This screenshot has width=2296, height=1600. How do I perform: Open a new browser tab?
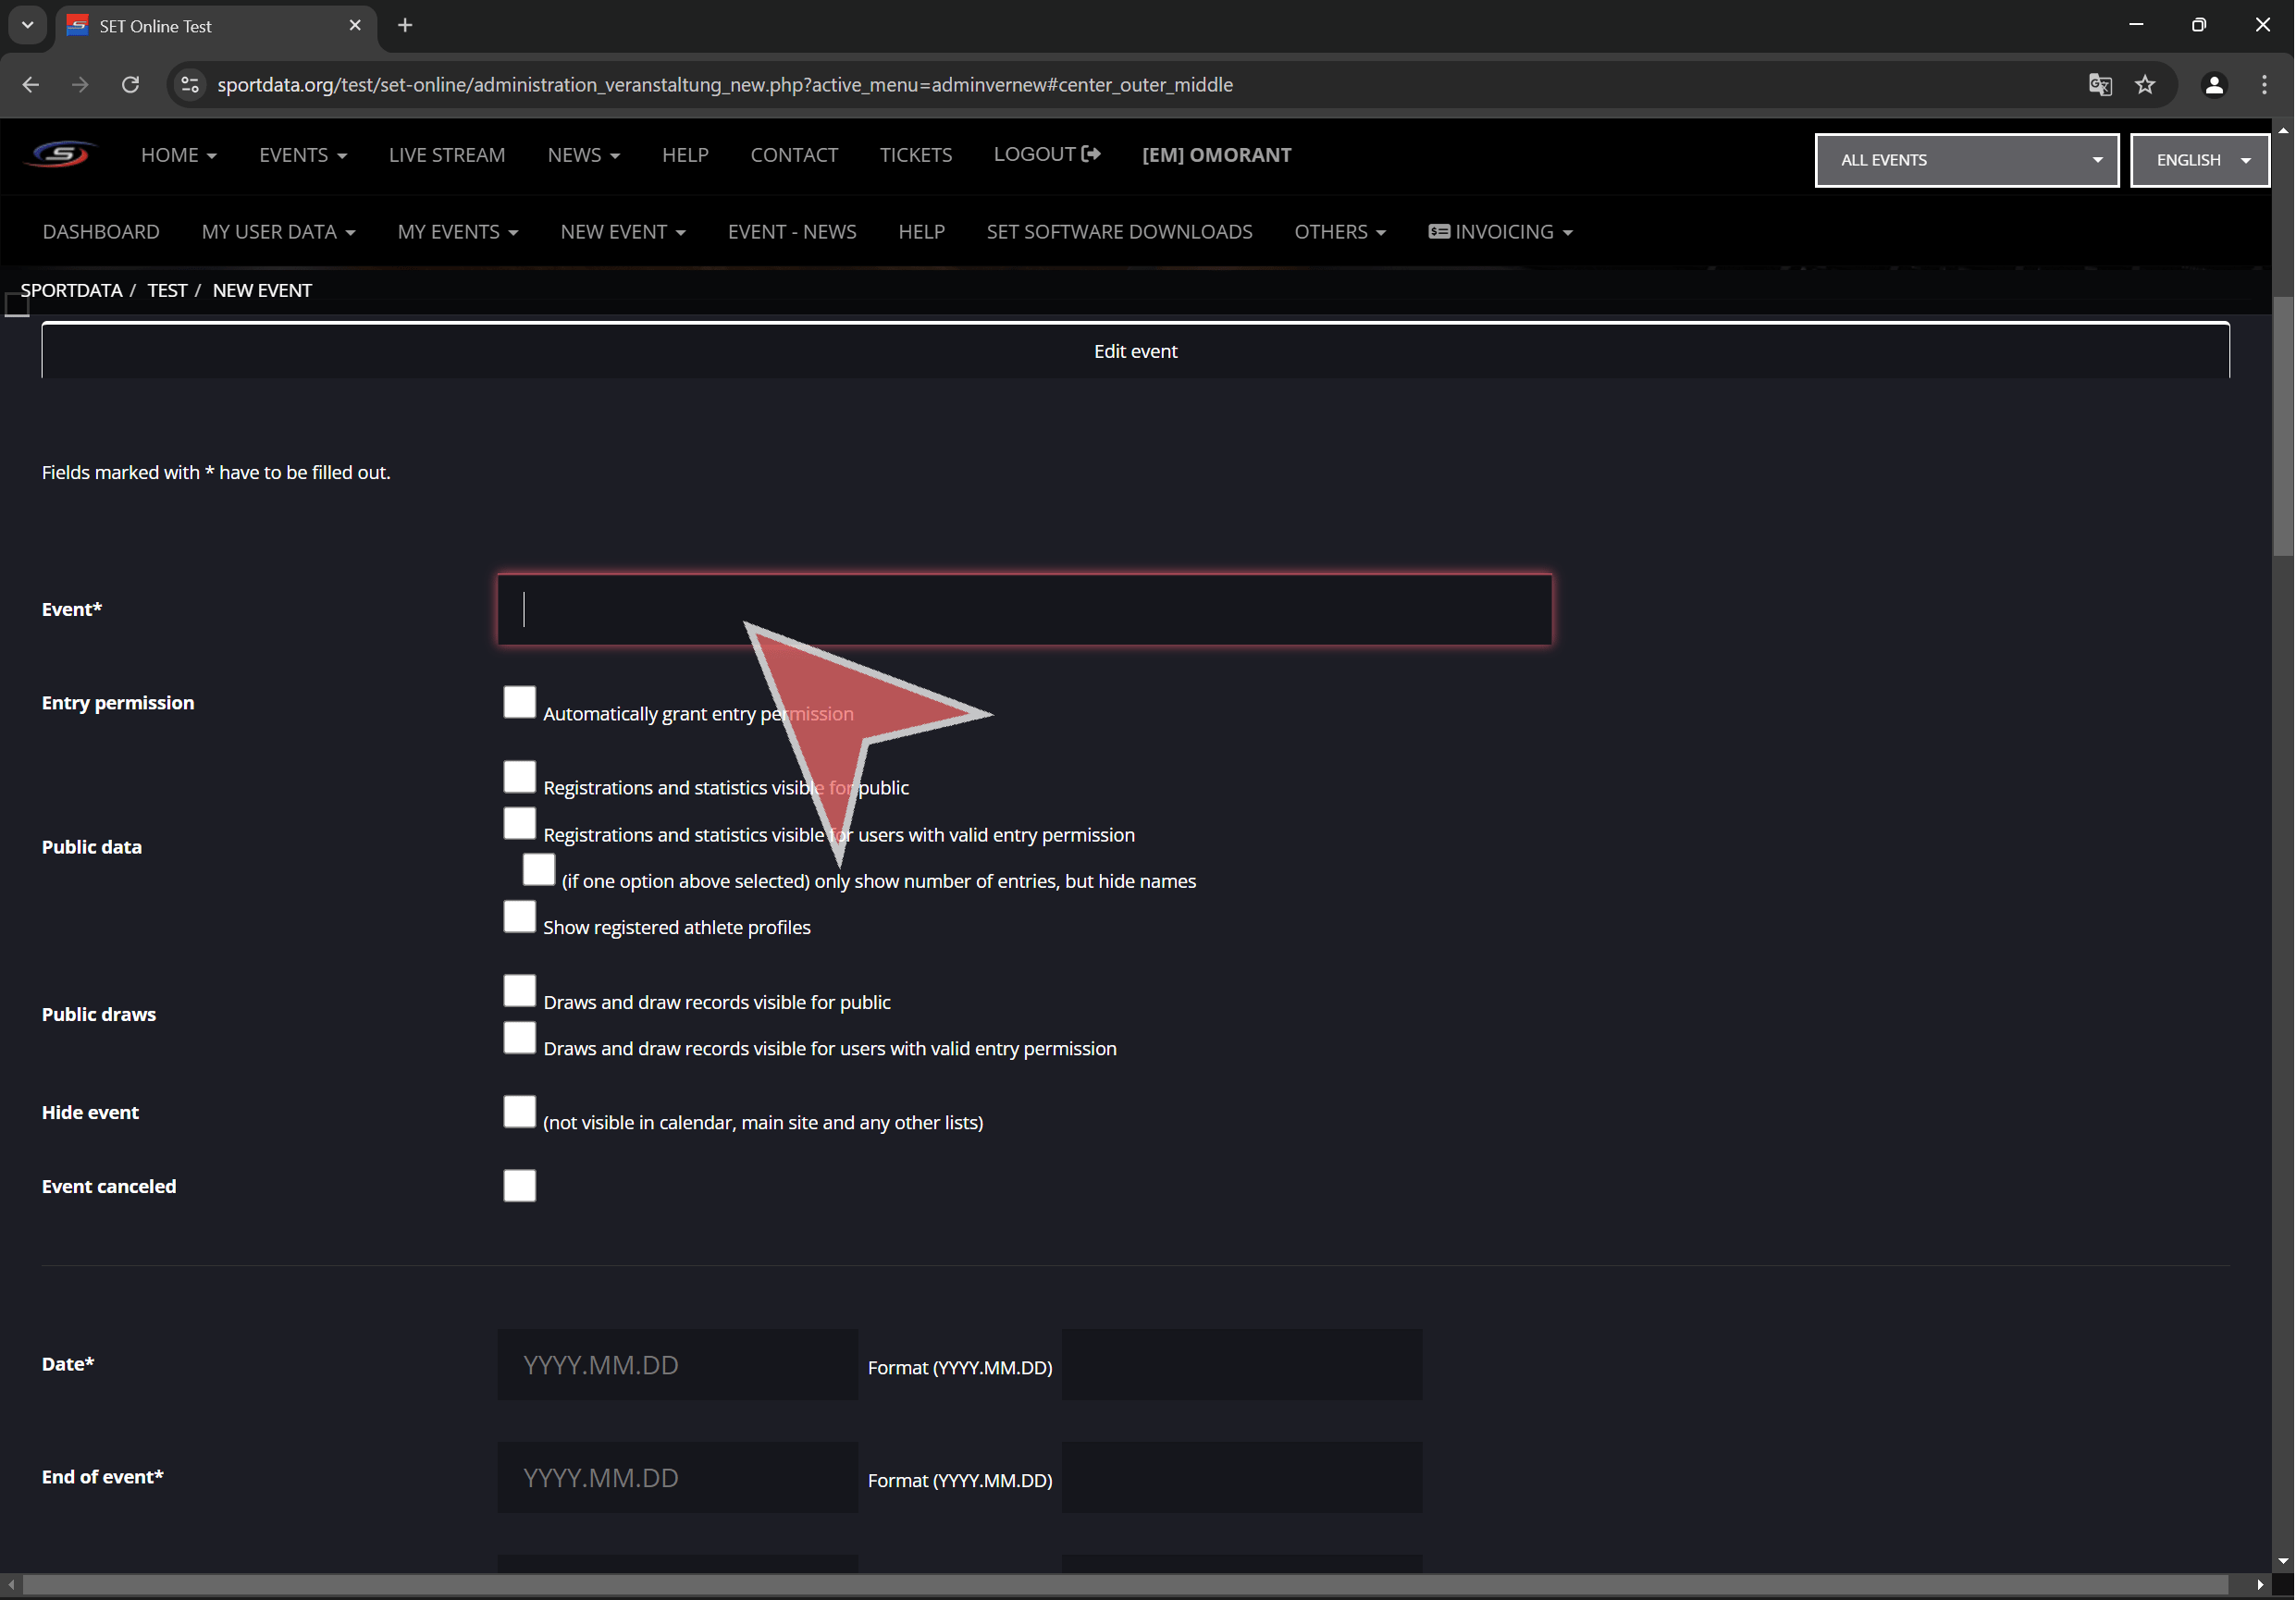[x=405, y=26]
